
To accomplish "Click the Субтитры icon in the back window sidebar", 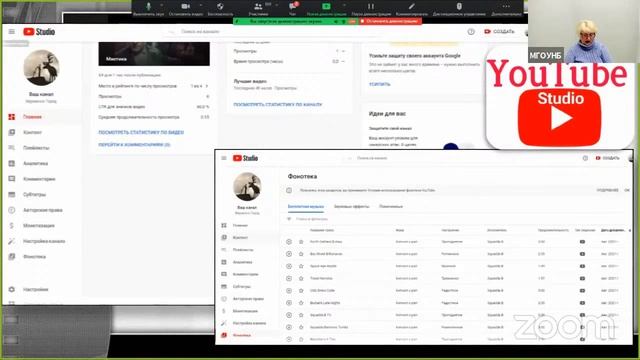I will tap(11, 194).
